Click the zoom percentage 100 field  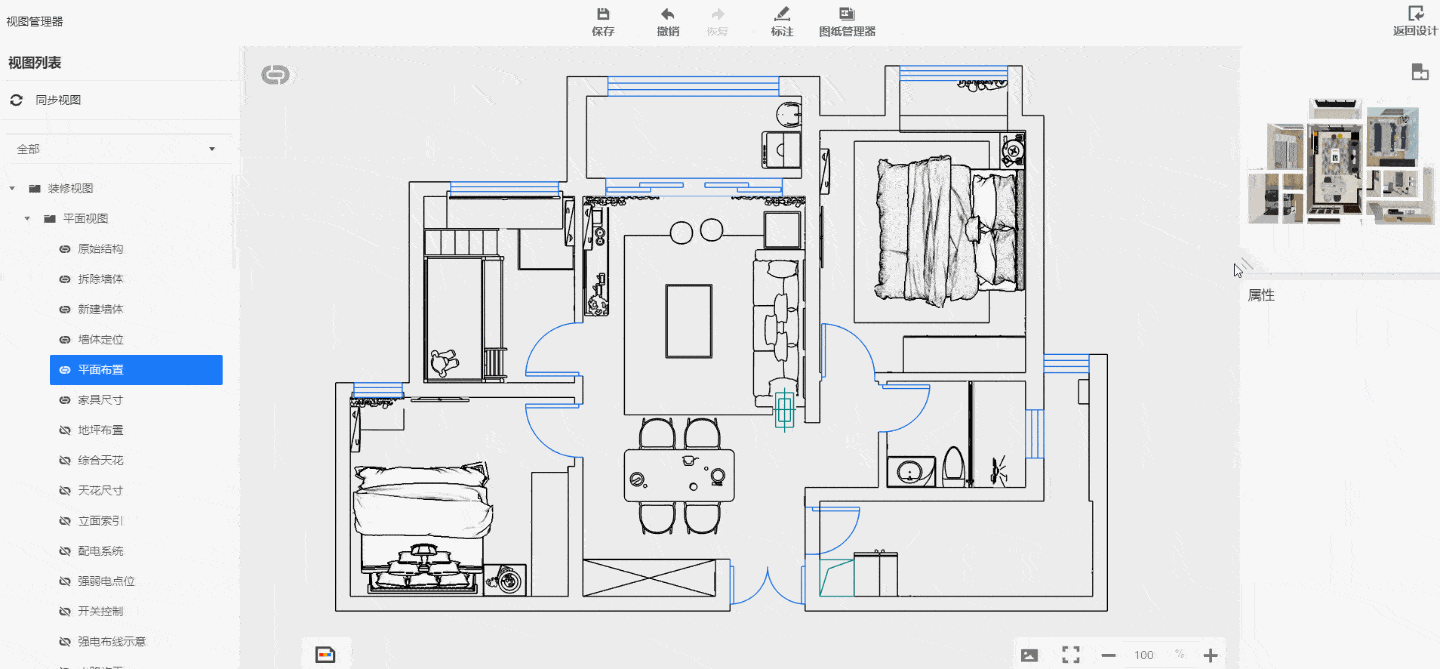[1143, 655]
